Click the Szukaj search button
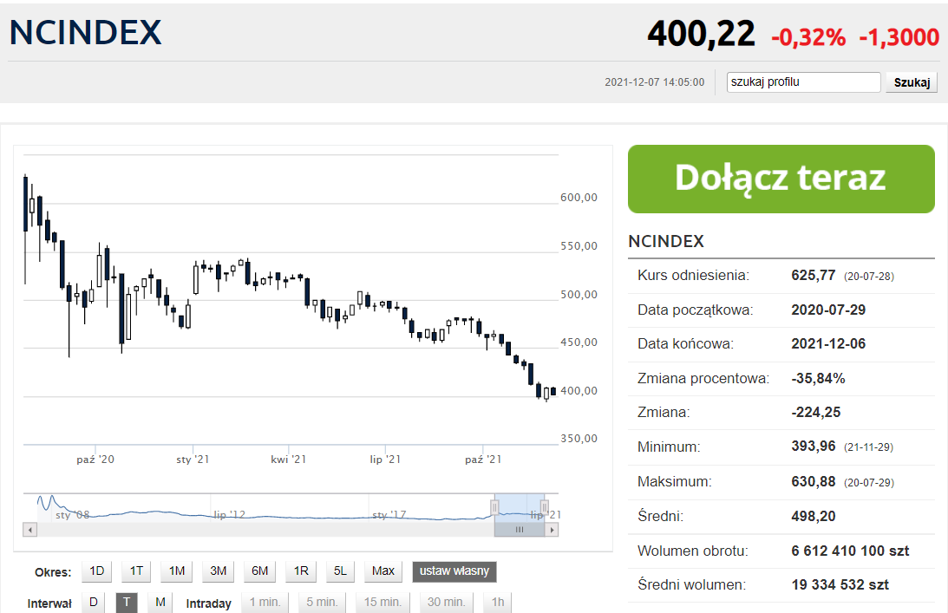This screenshot has width=948, height=613. 912,82
